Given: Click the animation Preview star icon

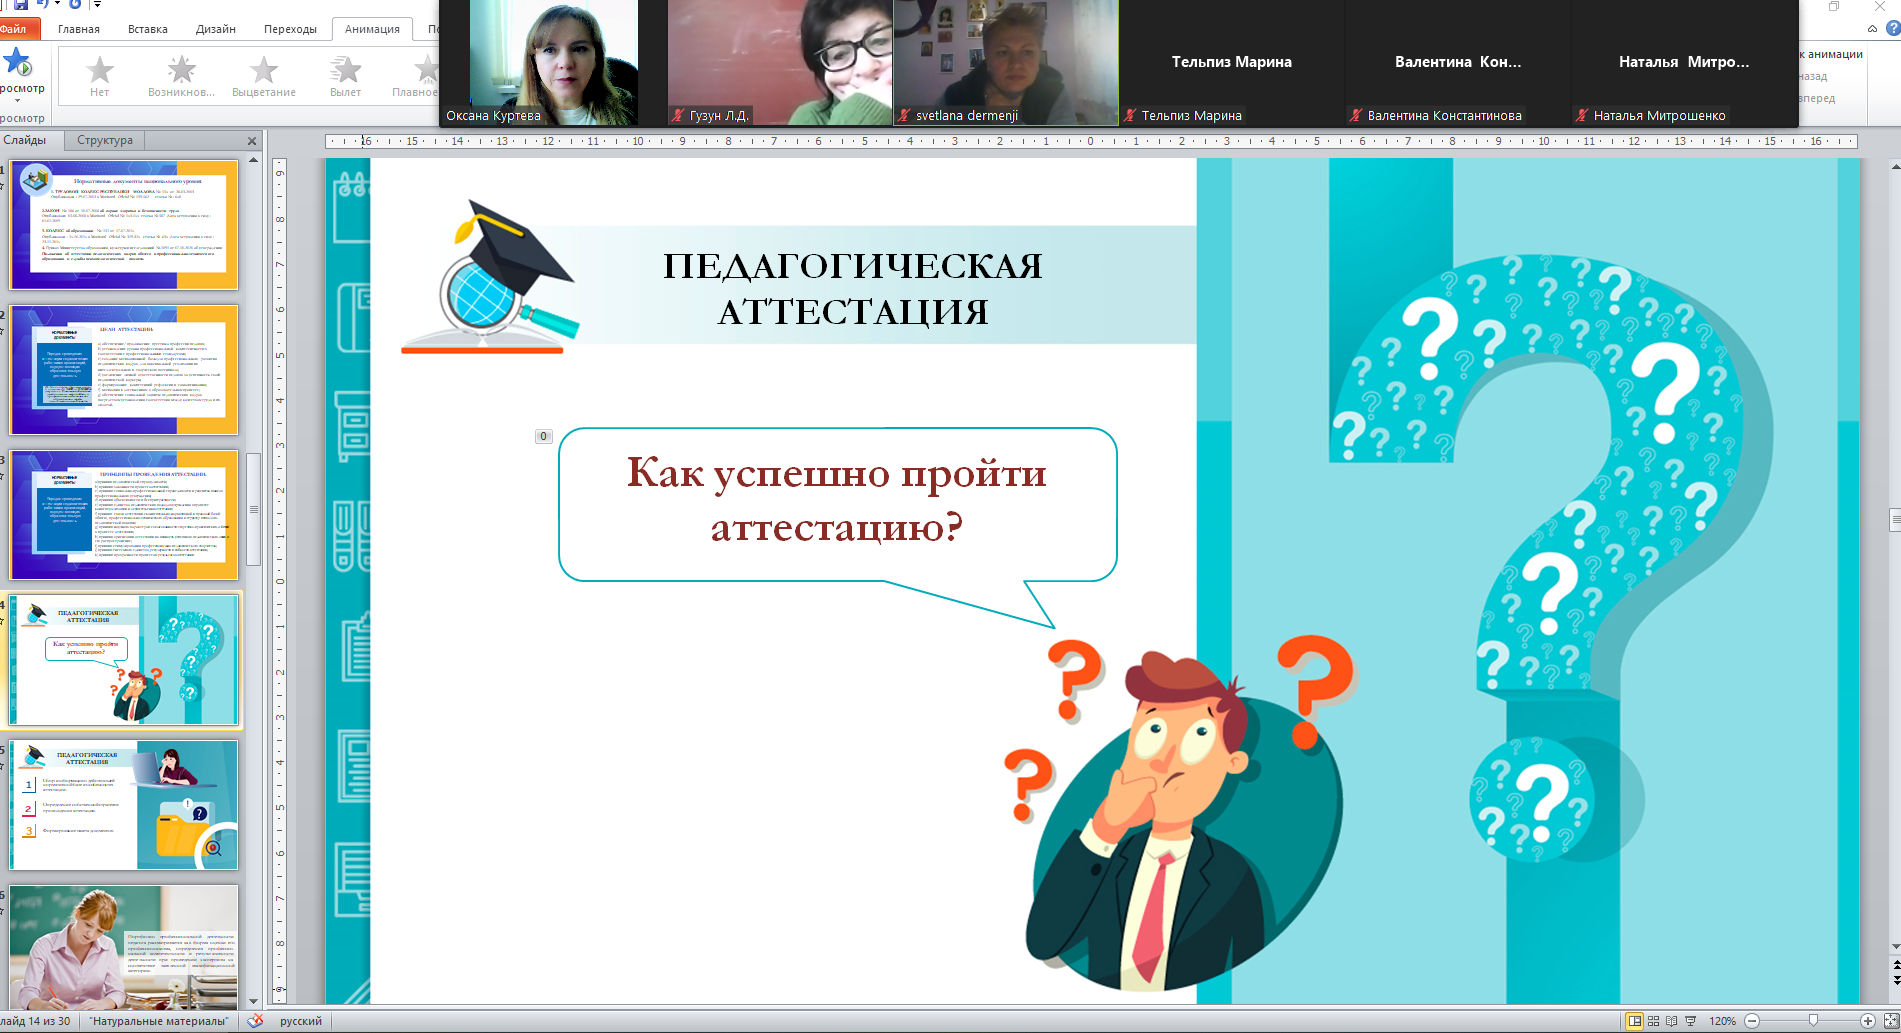Looking at the screenshot, I should coord(18,63).
